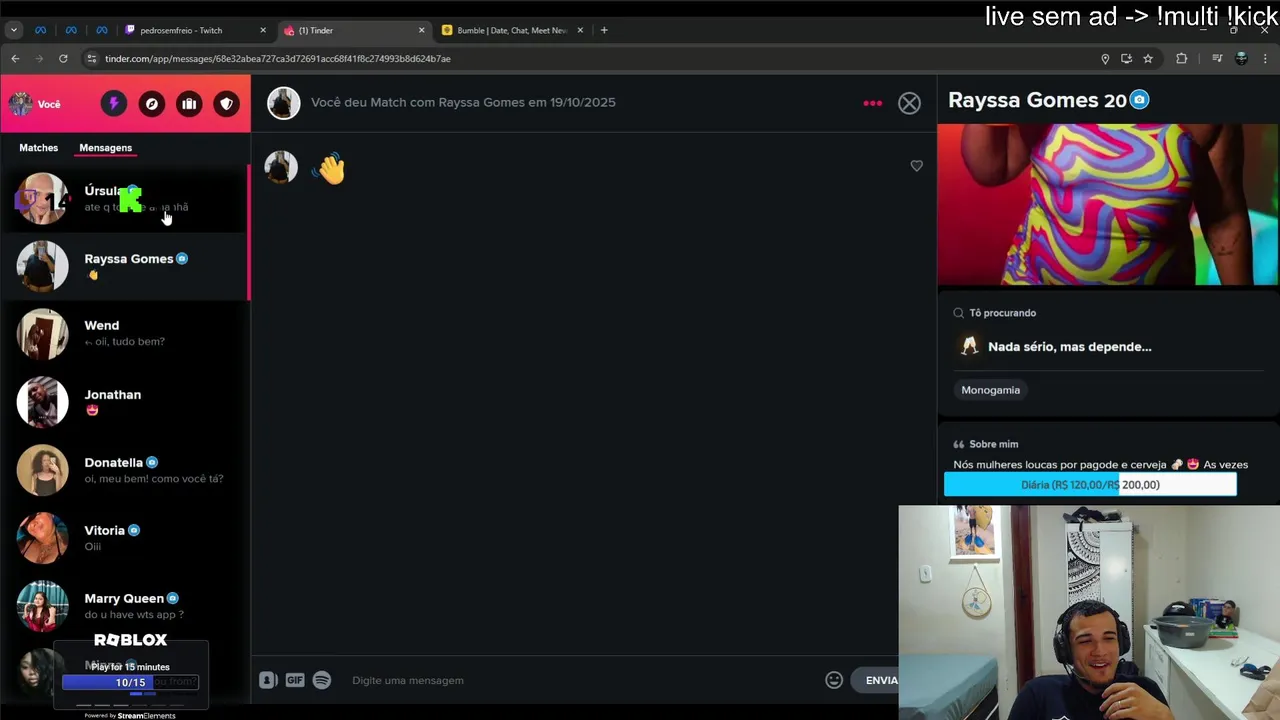Viewport: 1280px width, 720px height.
Task: Click the tinder.com URL in address bar
Action: 278,59
